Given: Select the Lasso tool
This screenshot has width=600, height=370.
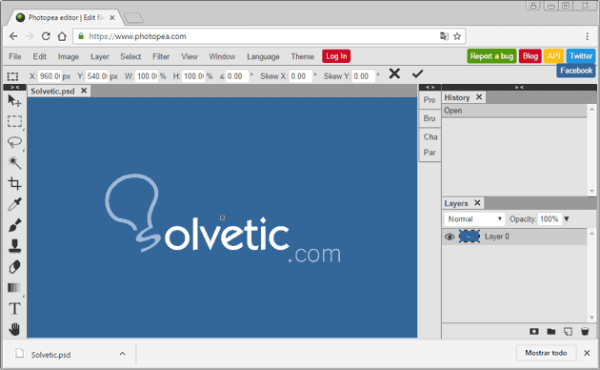Looking at the screenshot, I should point(15,142).
